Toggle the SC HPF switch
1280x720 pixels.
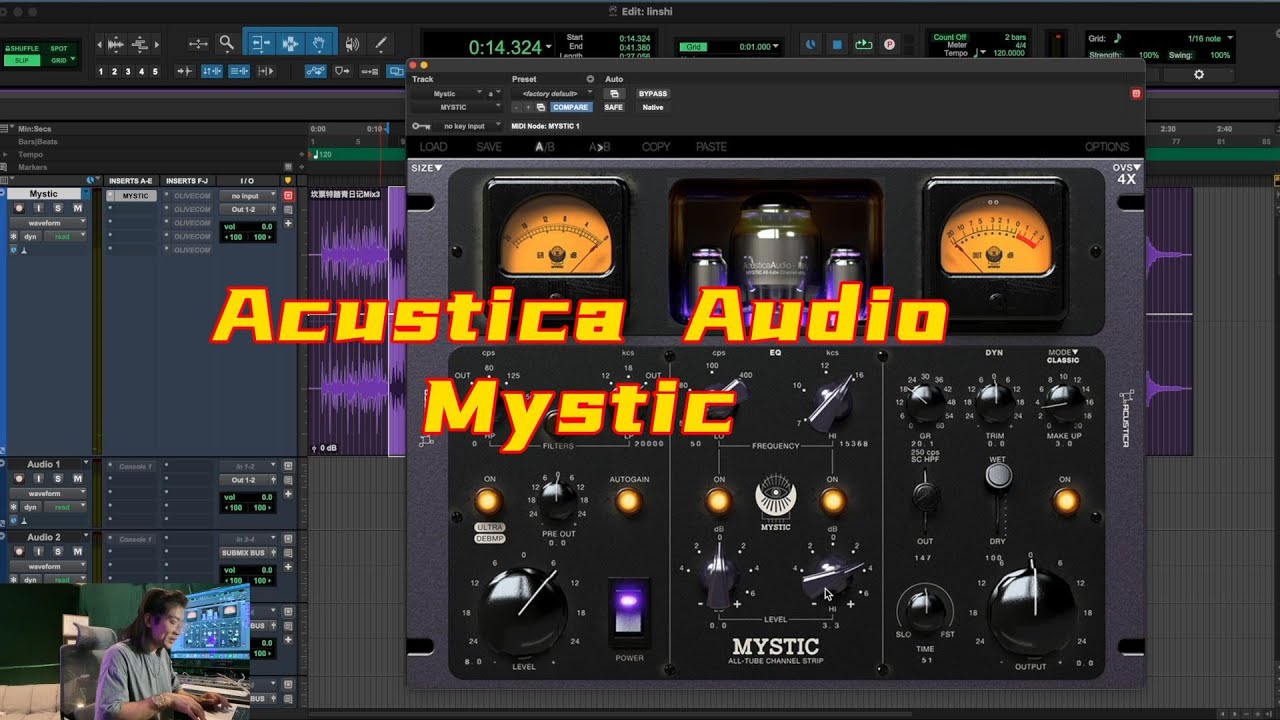(925, 495)
